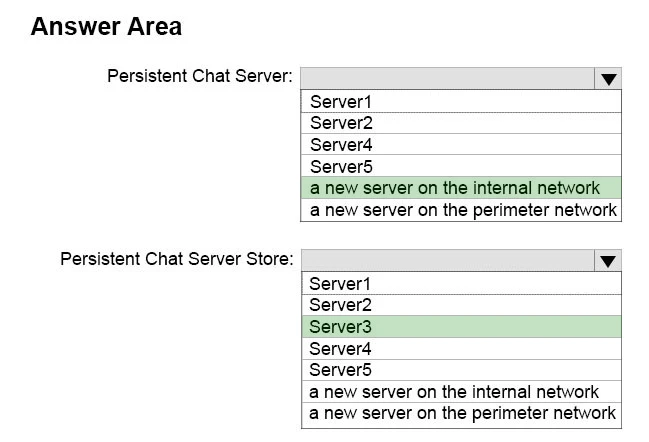This screenshot has width=649, height=442.
Task: Select perimeter network option for Persistent Chat Server
Action: [460, 210]
